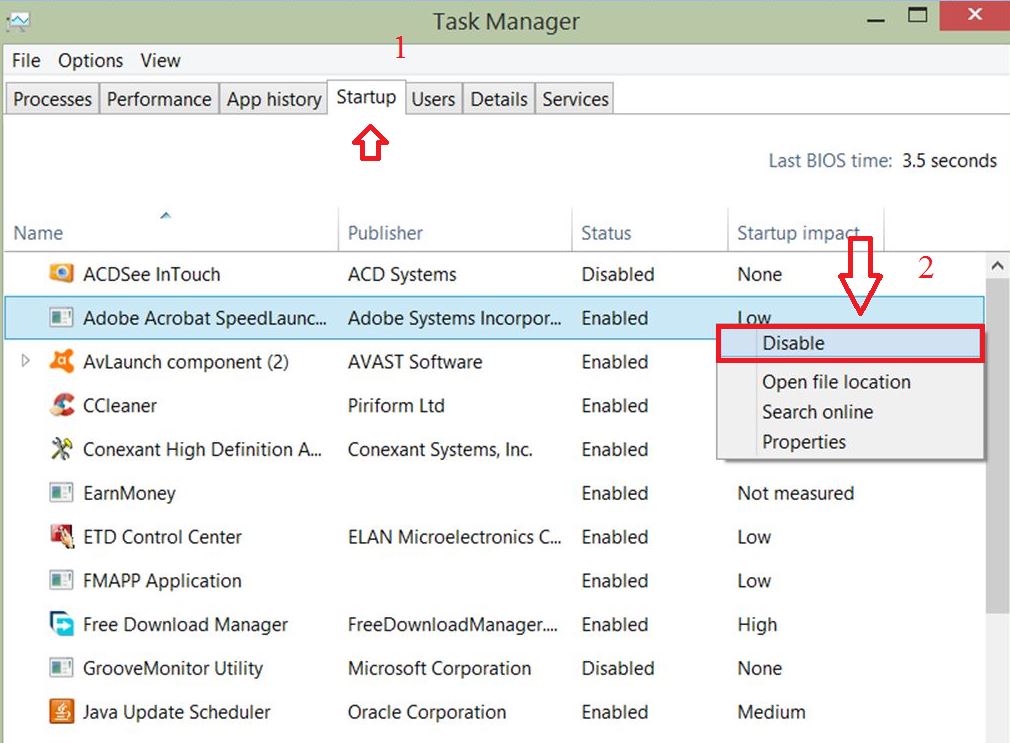This screenshot has height=743, width=1010.
Task: Switch to the Performance tab
Action: tap(159, 99)
